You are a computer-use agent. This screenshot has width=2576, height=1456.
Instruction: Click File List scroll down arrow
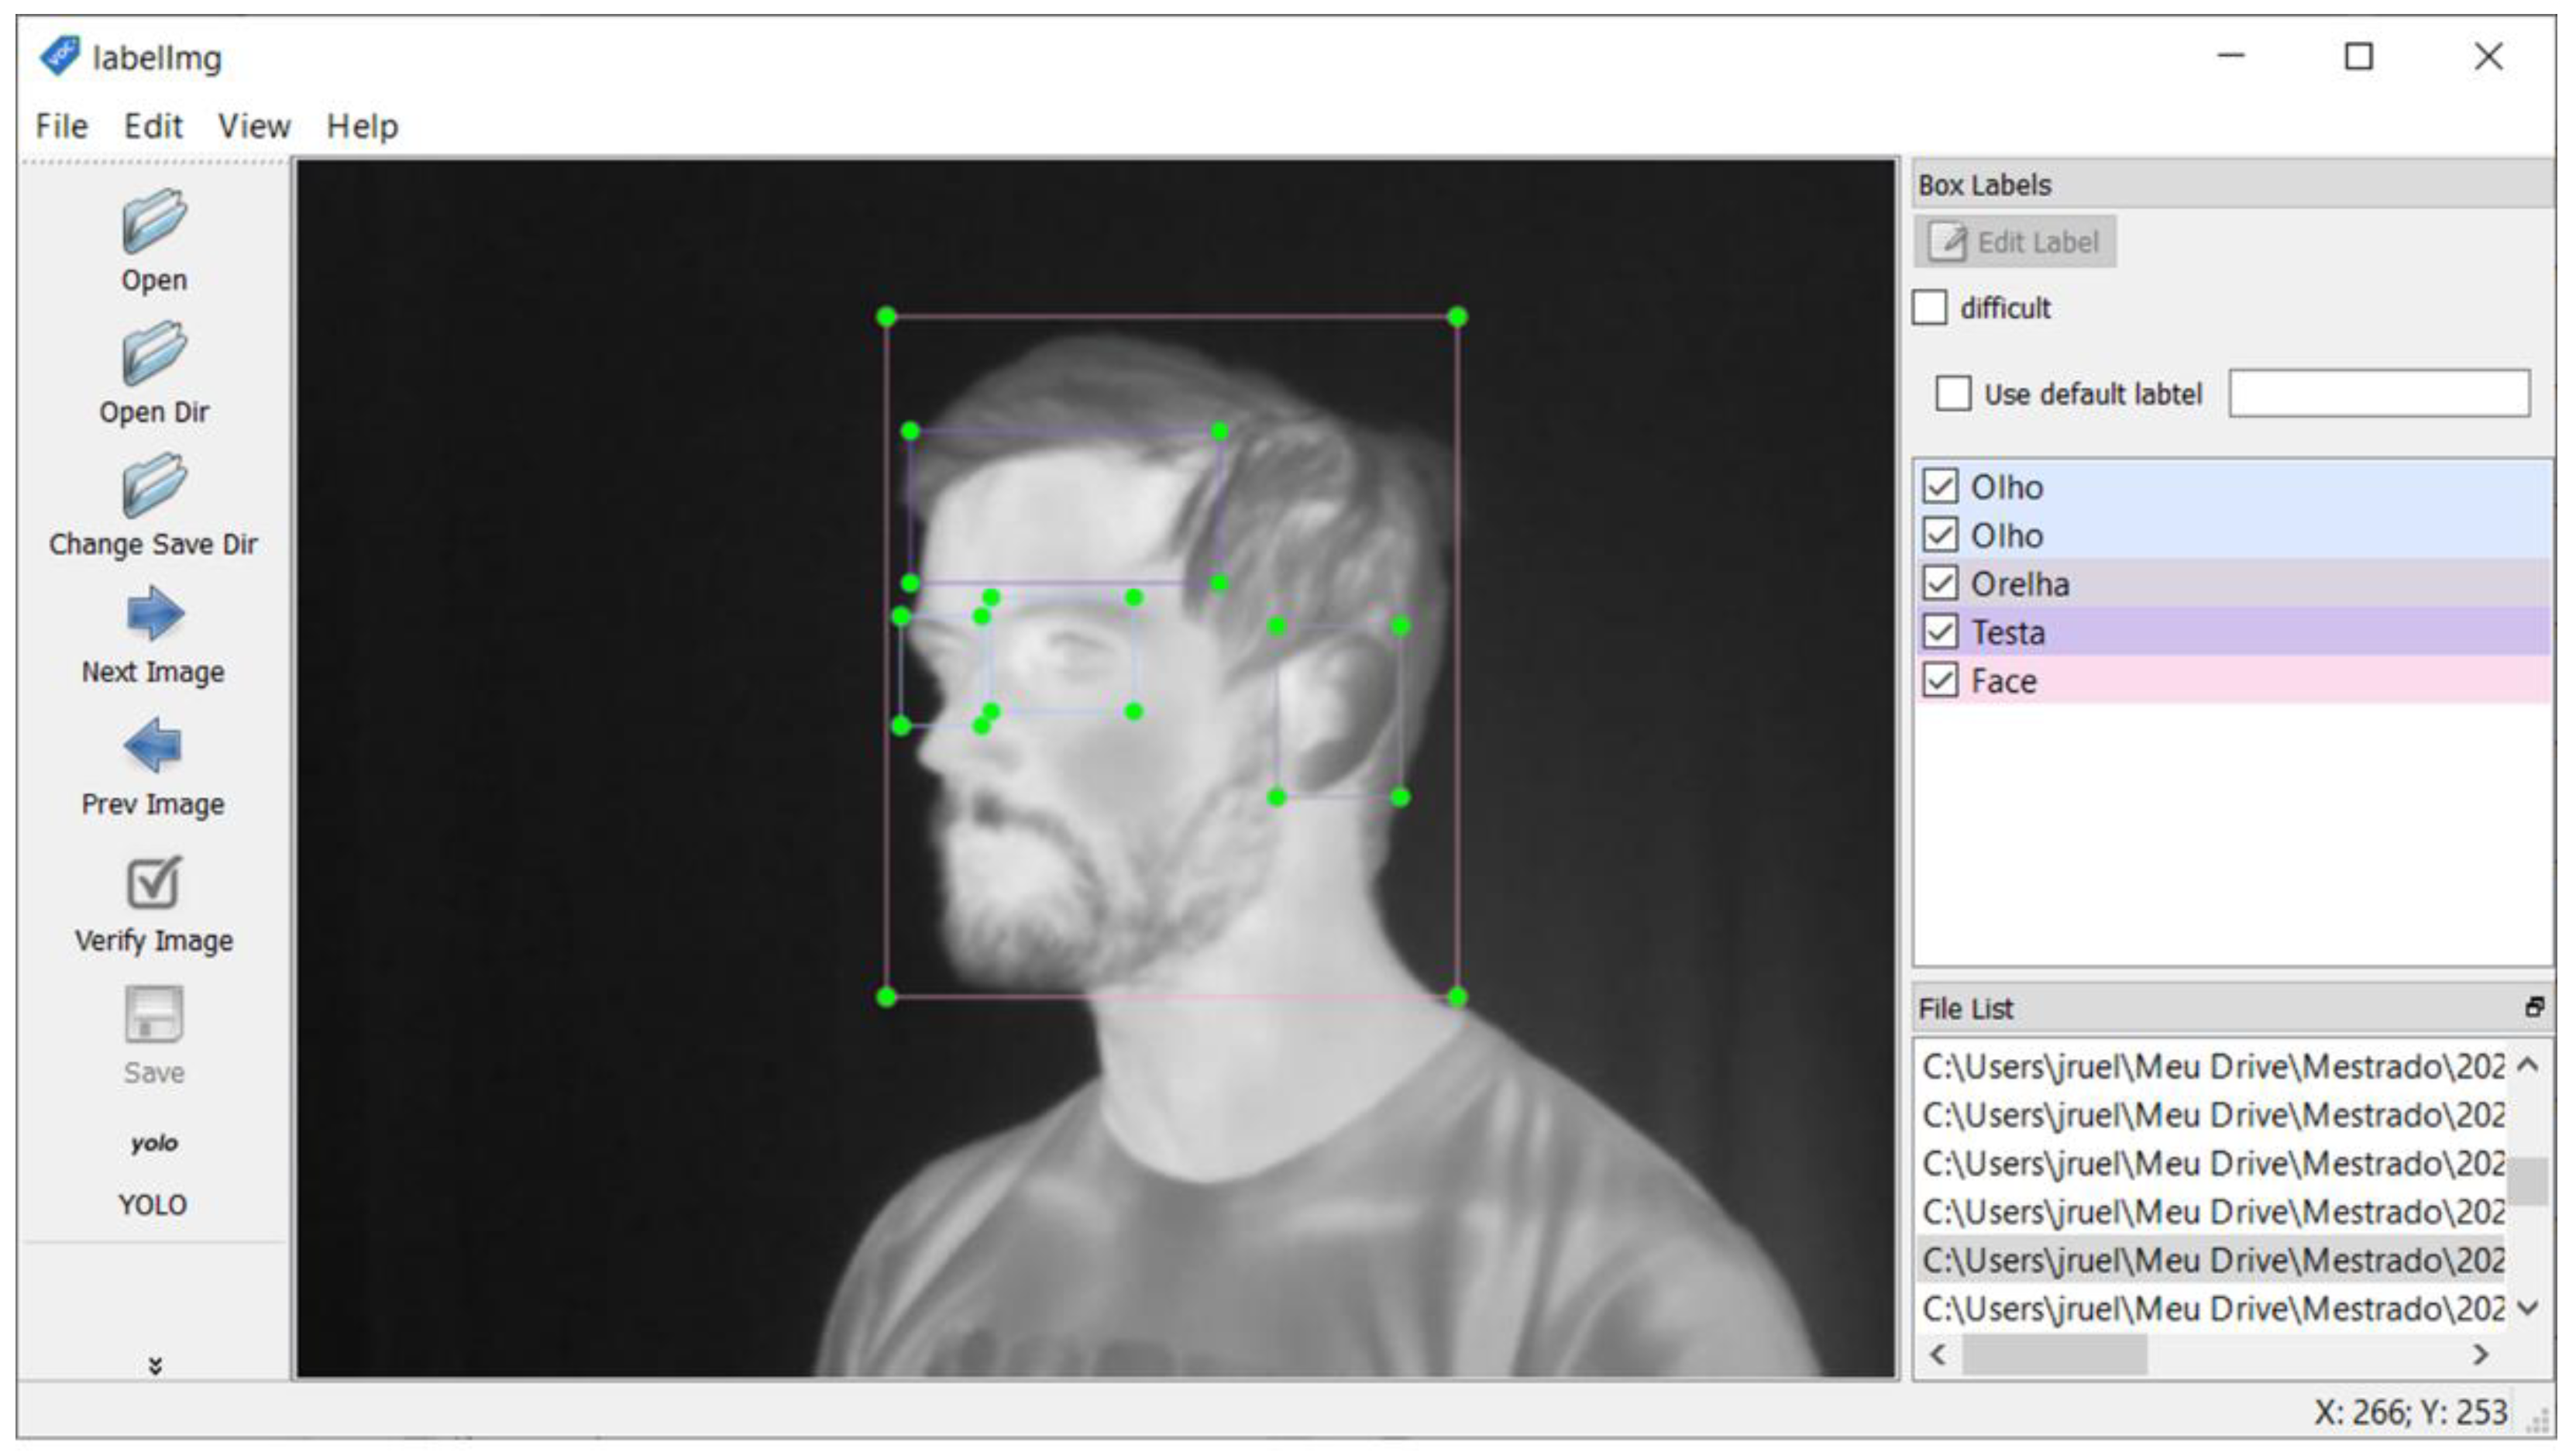coord(2527,1308)
